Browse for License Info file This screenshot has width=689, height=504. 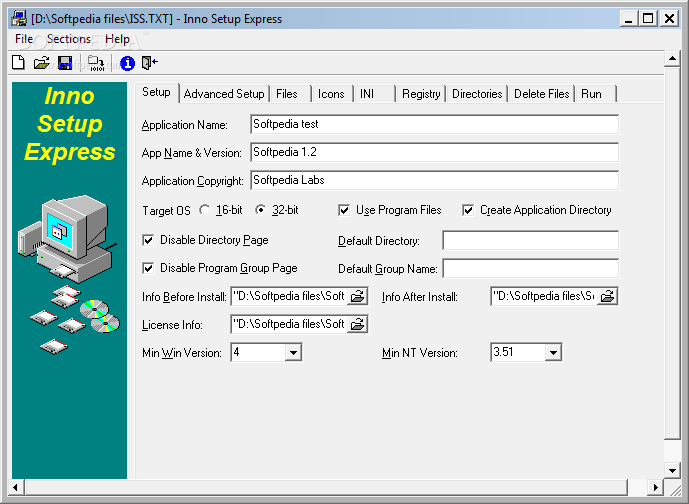[x=358, y=324]
